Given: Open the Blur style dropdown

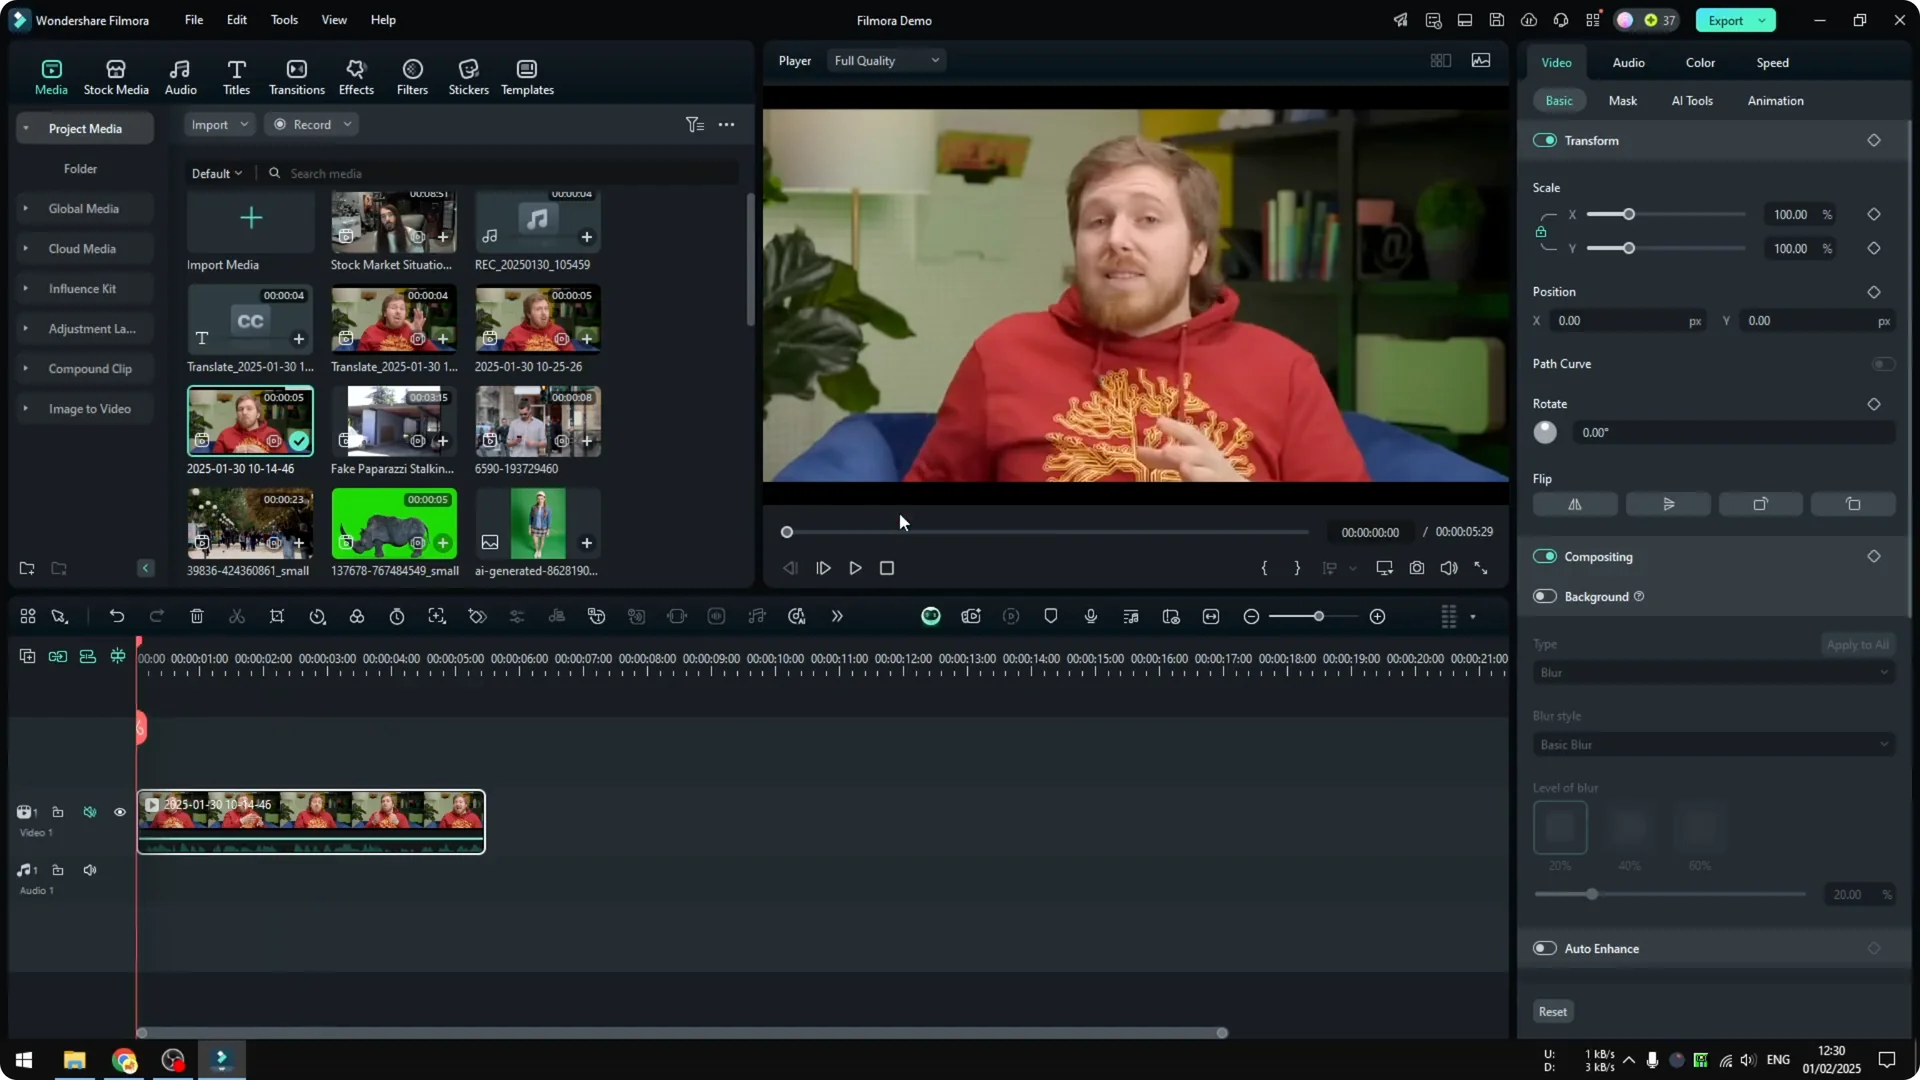Looking at the screenshot, I should pyautogui.click(x=1712, y=744).
